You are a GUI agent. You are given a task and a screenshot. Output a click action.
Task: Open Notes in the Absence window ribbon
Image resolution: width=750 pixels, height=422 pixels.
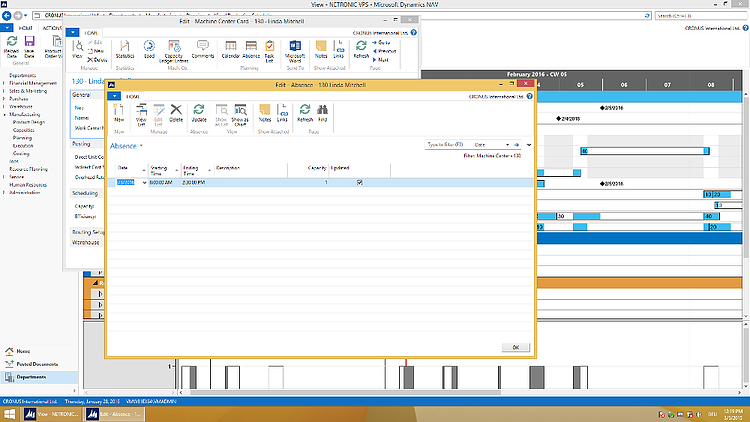(265, 114)
